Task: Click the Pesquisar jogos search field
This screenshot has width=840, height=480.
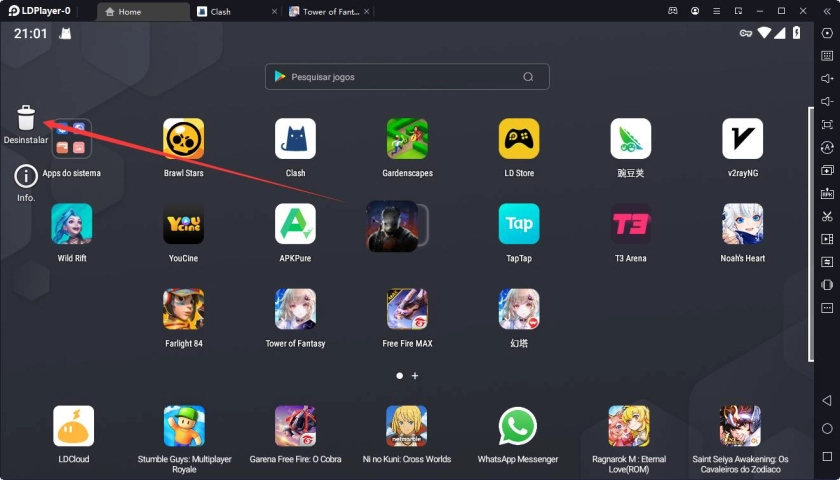Action: [407, 77]
